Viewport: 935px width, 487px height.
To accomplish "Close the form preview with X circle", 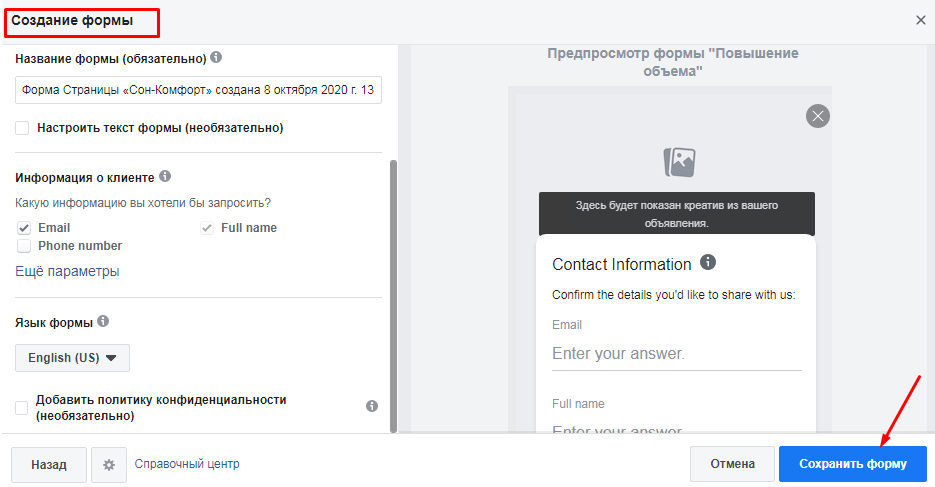I will 818,116.
